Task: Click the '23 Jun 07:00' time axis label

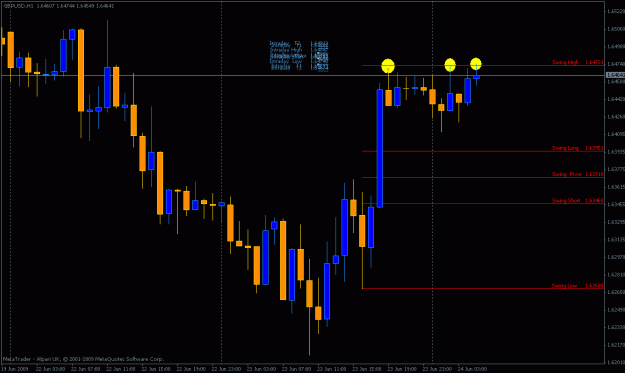Action: tap(297, 369)
